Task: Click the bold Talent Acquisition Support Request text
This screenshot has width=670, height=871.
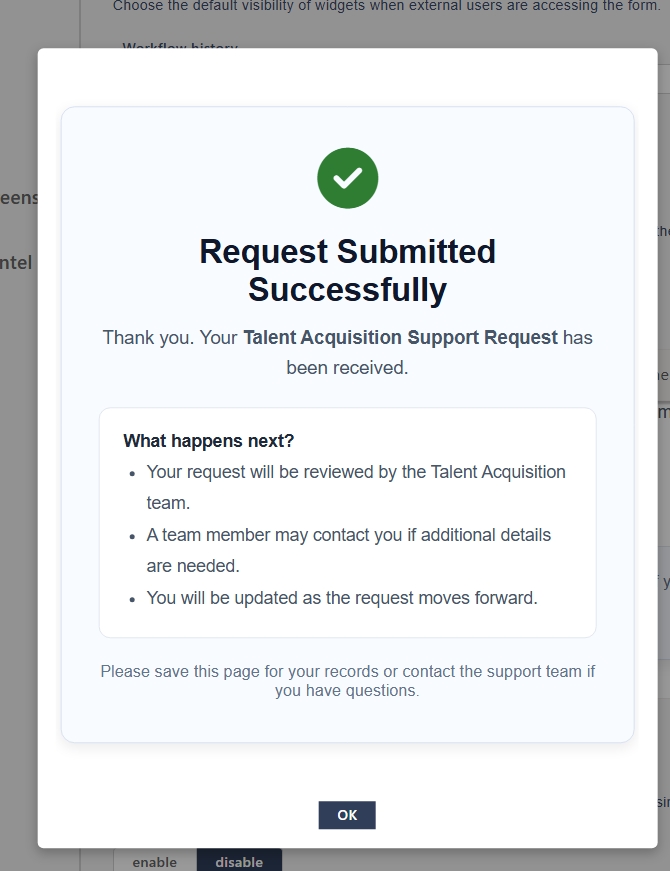Action: coord(400,337)
